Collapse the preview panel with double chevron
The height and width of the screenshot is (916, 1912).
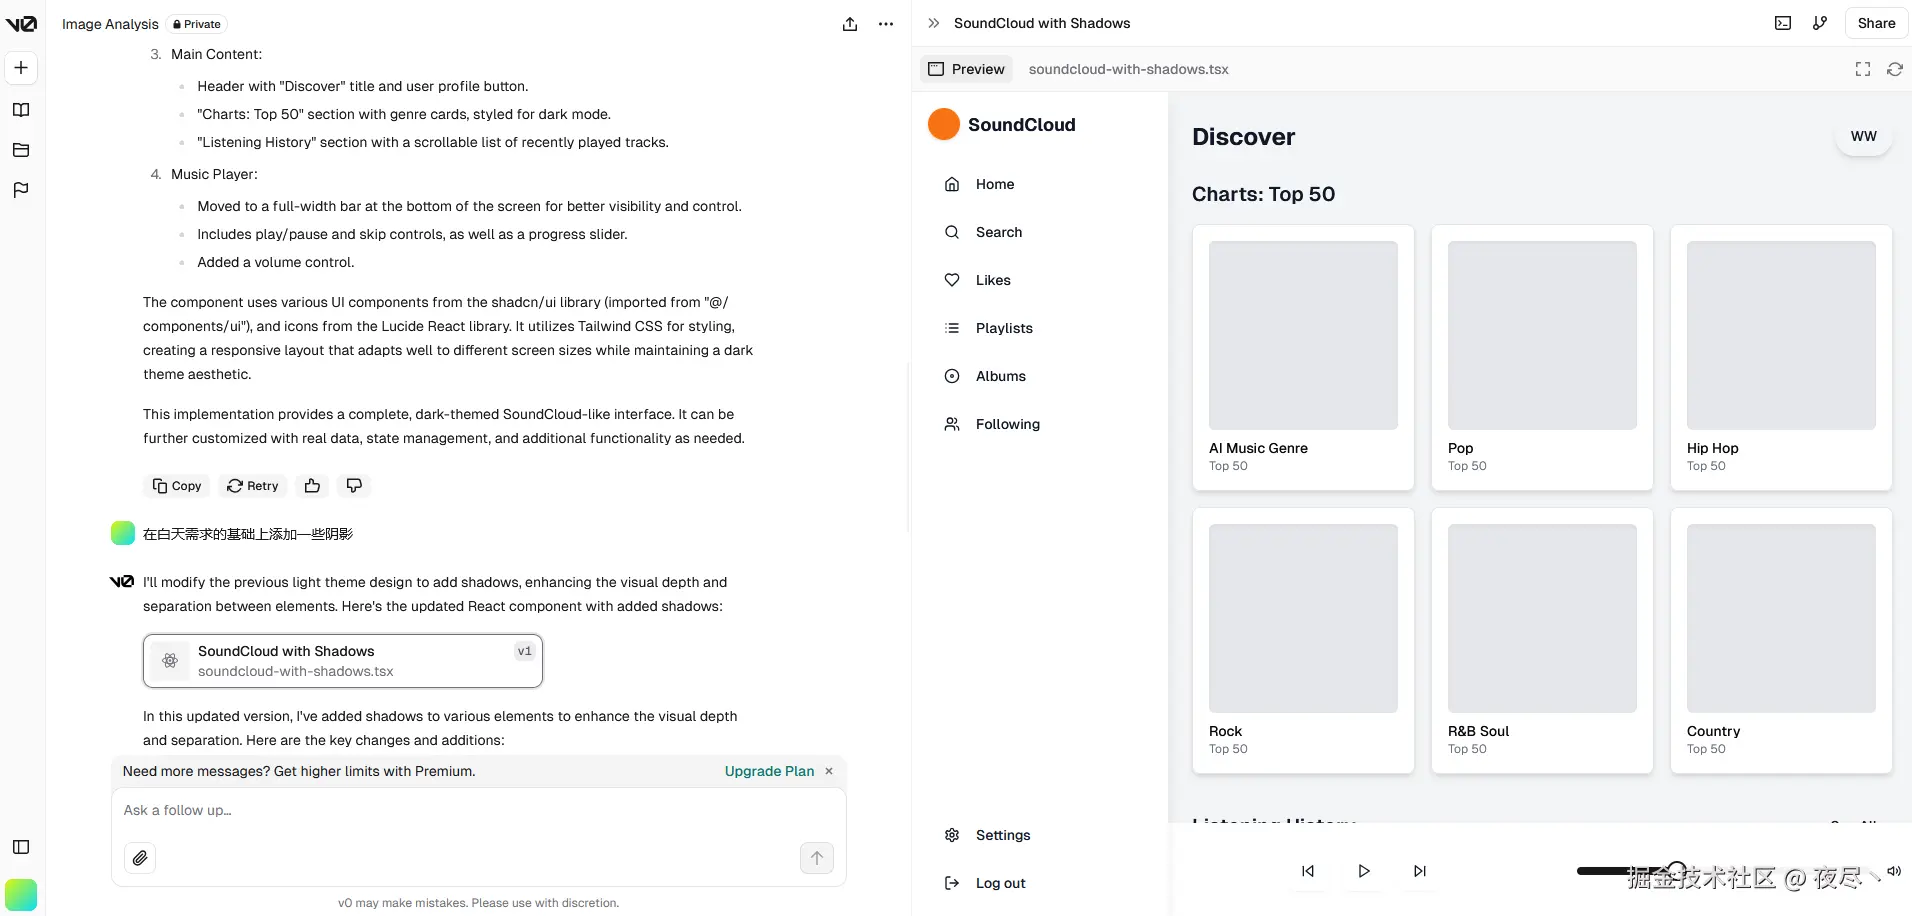pyautogui.click(x=933, y=23)
